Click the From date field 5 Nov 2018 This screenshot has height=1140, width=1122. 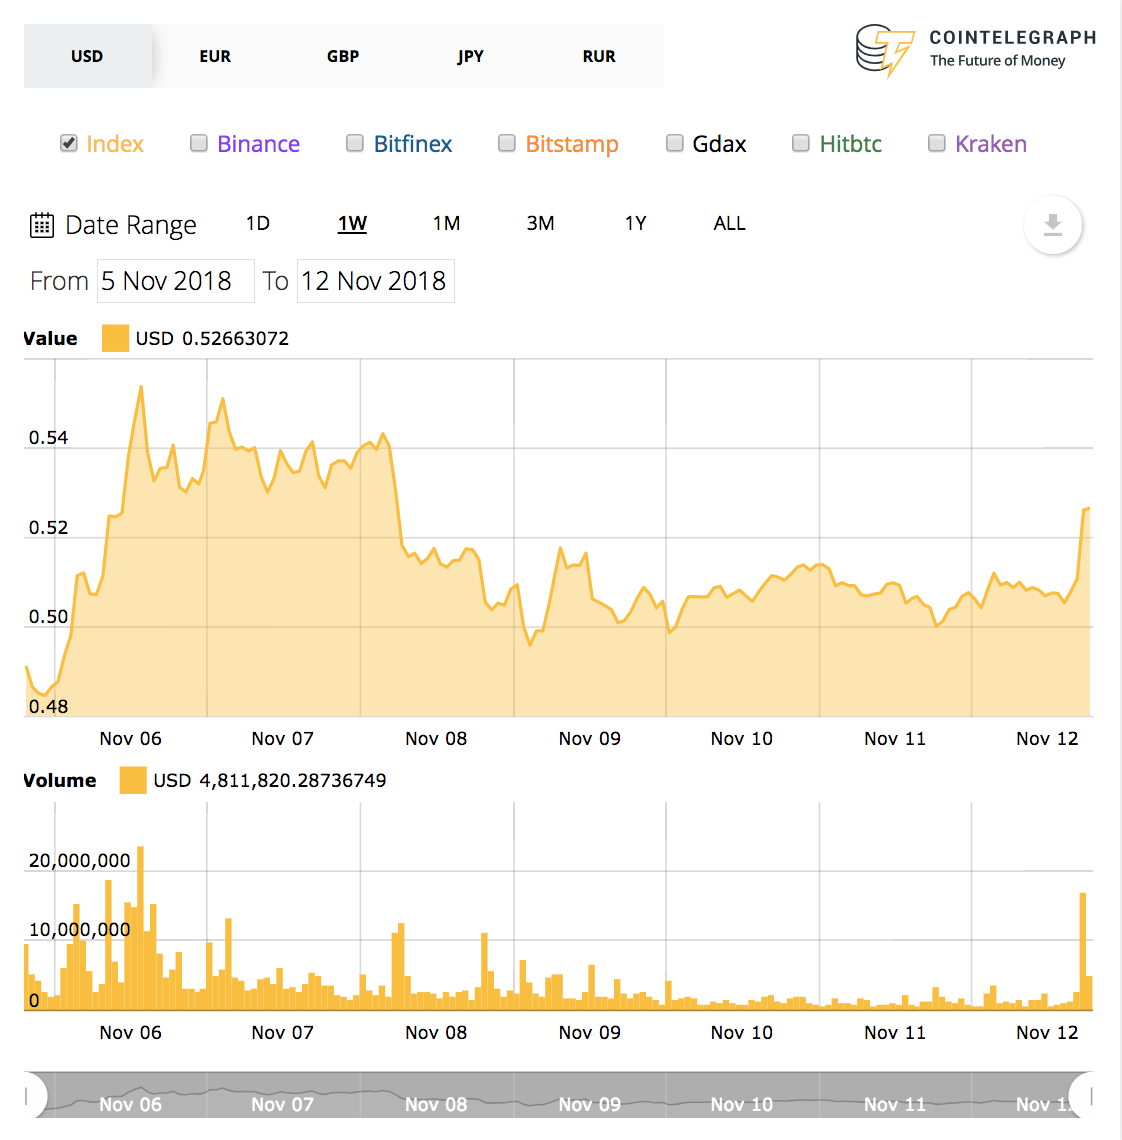pyautogui.click(x=176, y=281)
